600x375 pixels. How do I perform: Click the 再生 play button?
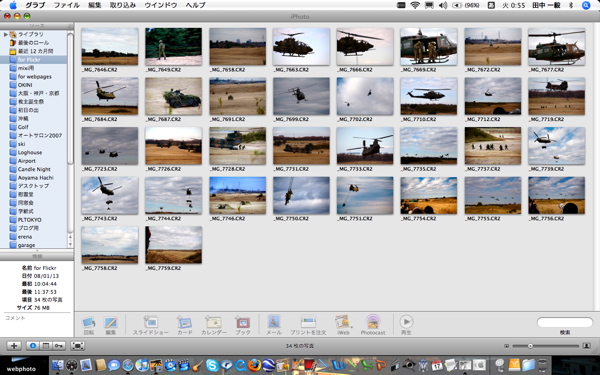tap(406, 321)
